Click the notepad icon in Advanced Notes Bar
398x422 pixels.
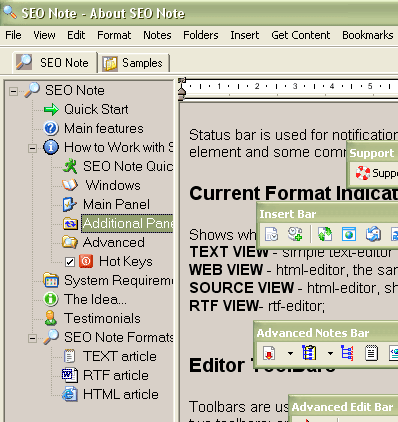pos(371,353)
